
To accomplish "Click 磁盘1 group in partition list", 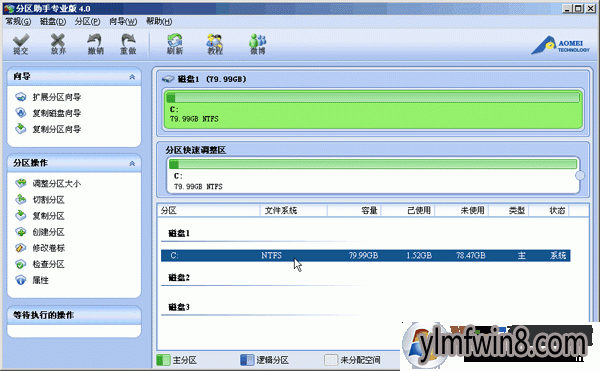I will point(179,233).
